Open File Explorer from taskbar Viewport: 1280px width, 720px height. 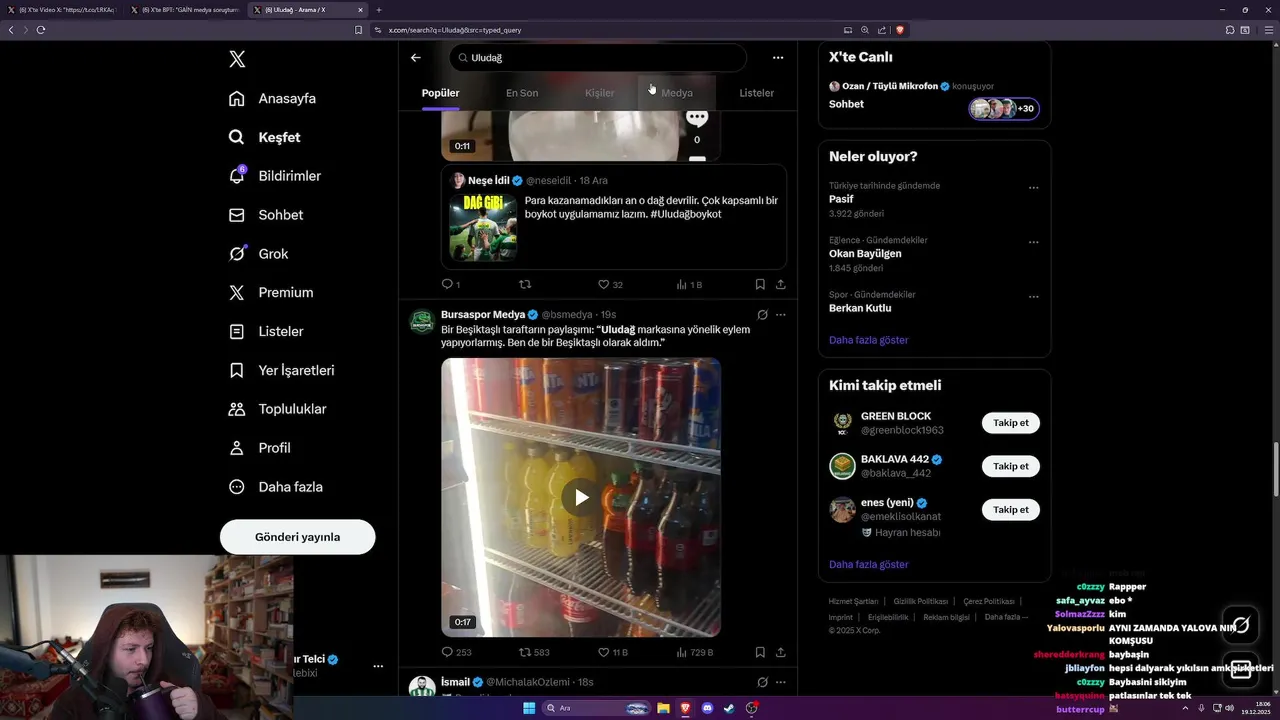(x=662, y=708)
